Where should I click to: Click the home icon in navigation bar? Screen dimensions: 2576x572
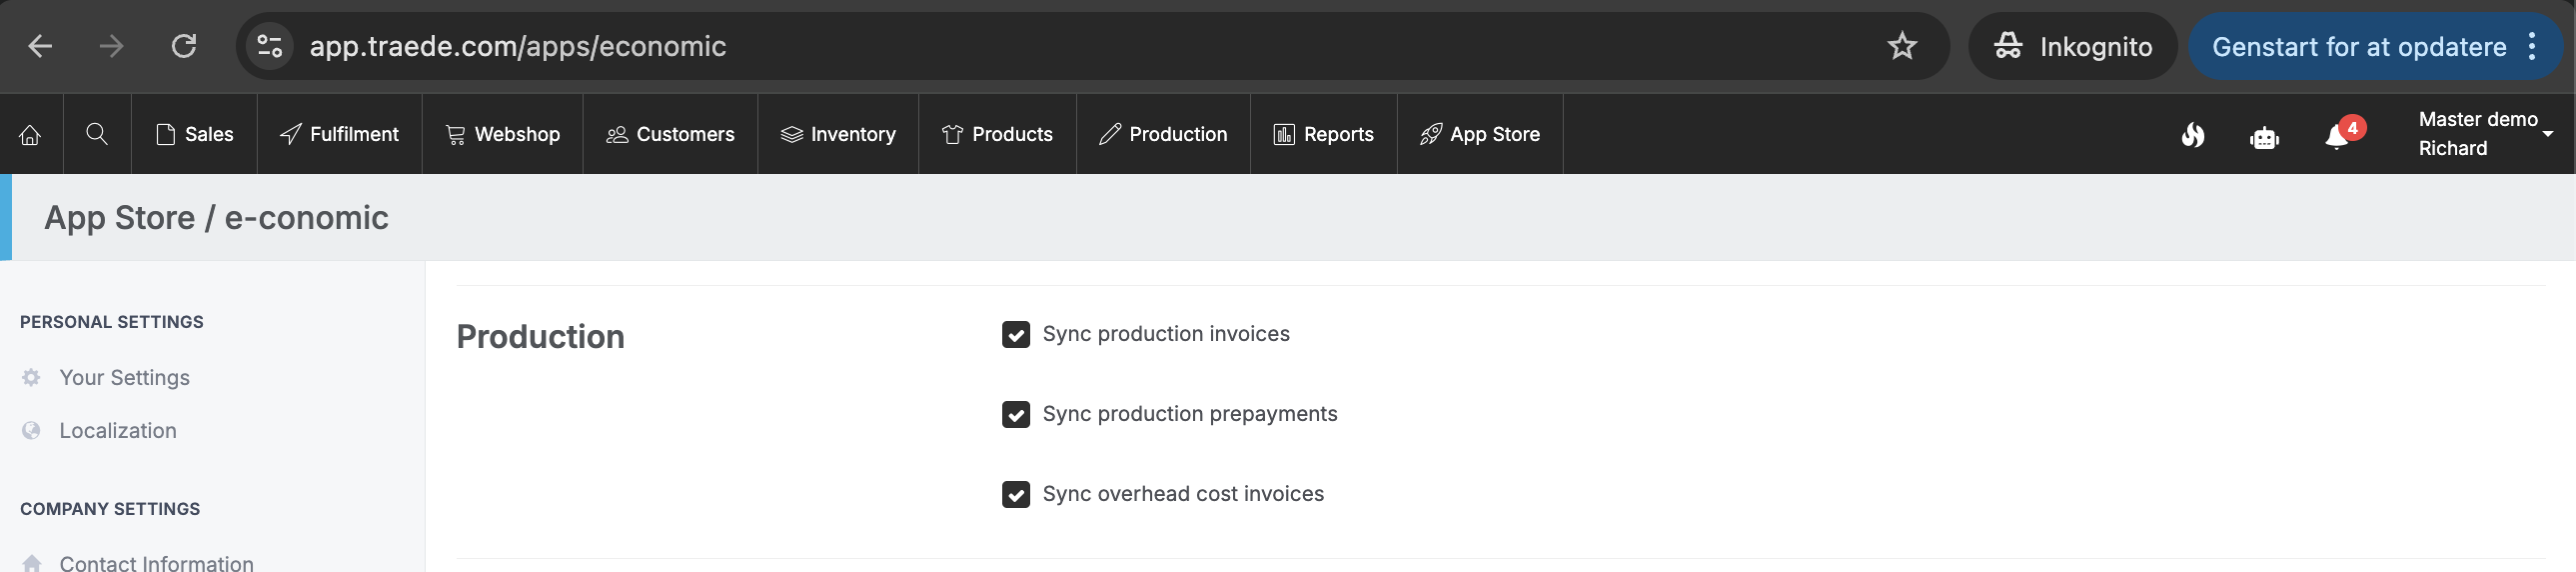(x=30, y=134)
